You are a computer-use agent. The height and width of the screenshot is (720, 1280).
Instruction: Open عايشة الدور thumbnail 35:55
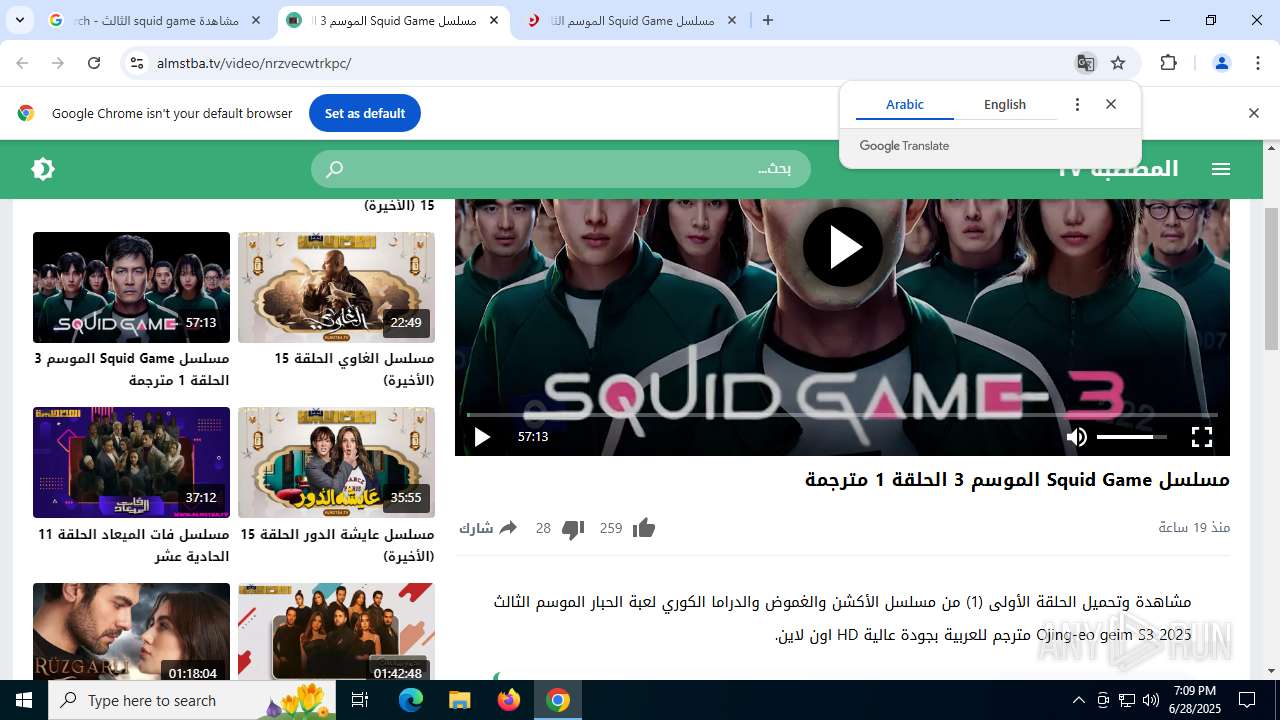pos(336,462)
